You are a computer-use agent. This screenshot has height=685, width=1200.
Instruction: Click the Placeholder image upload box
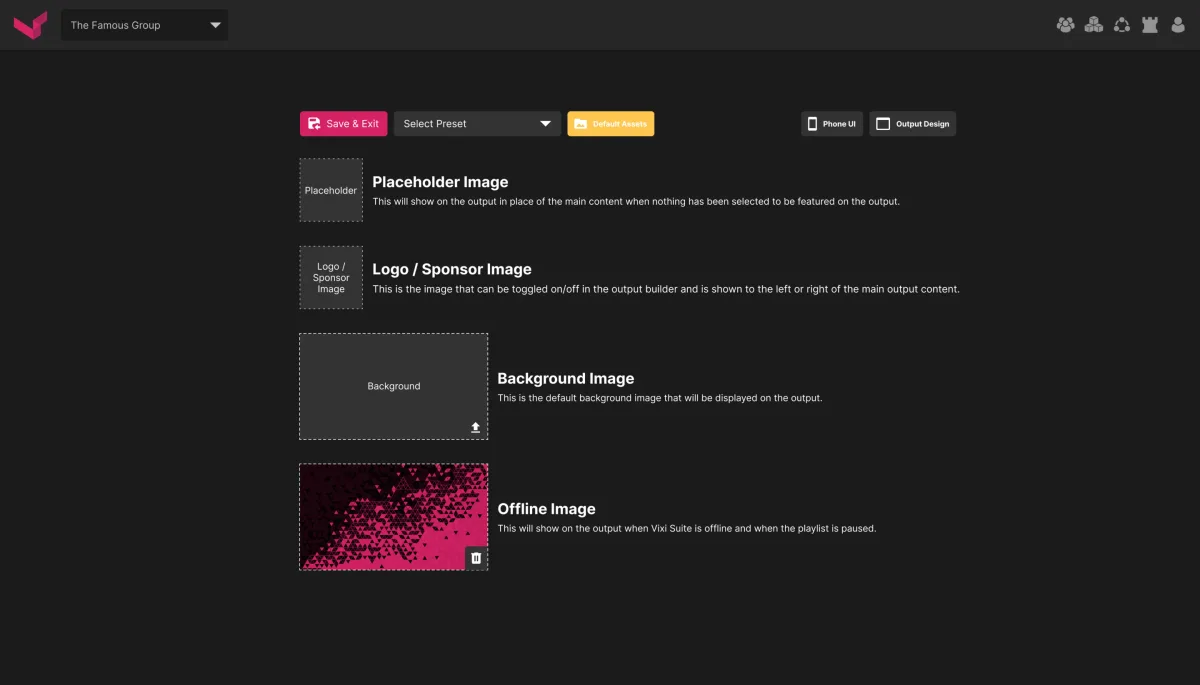pos(331,190)
